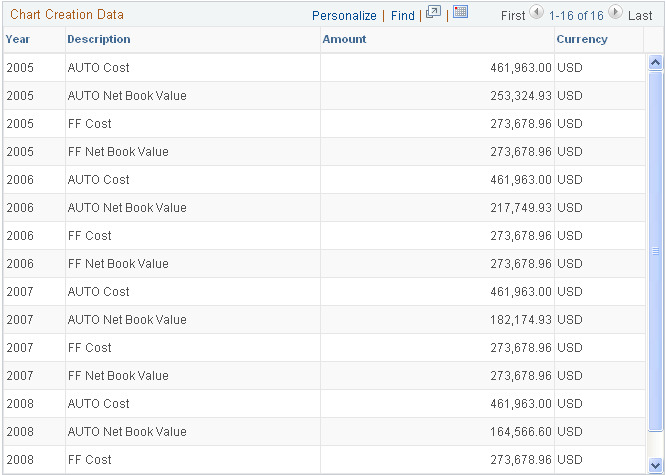Open Find link in grid header
Image resolution: width=666 pixels, height=475 pixels.
click(x=403, y=16)
